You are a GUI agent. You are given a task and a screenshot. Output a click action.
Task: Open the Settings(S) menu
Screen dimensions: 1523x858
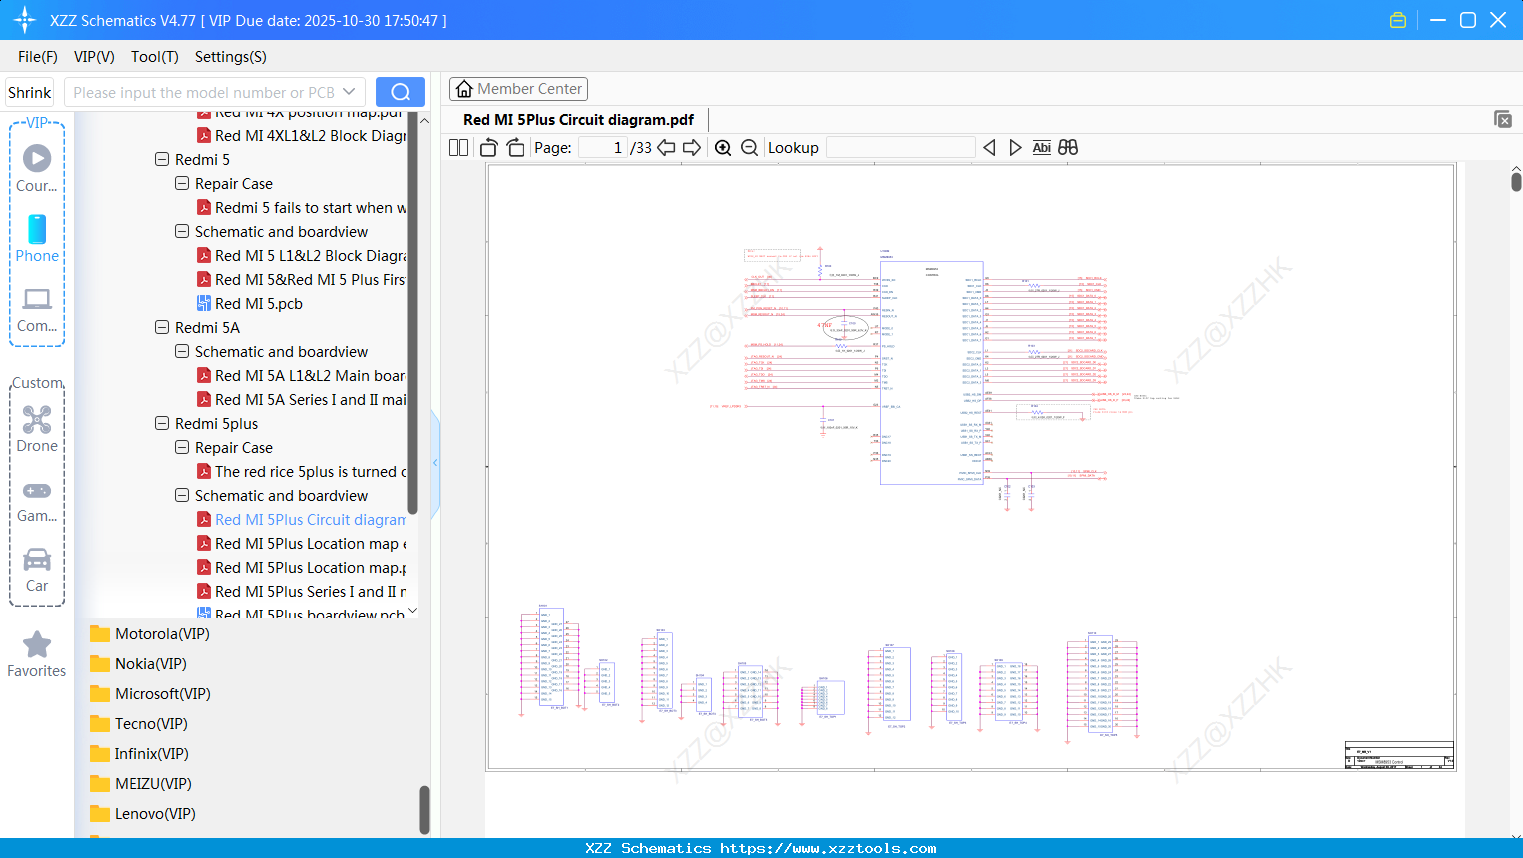(231, 57)
